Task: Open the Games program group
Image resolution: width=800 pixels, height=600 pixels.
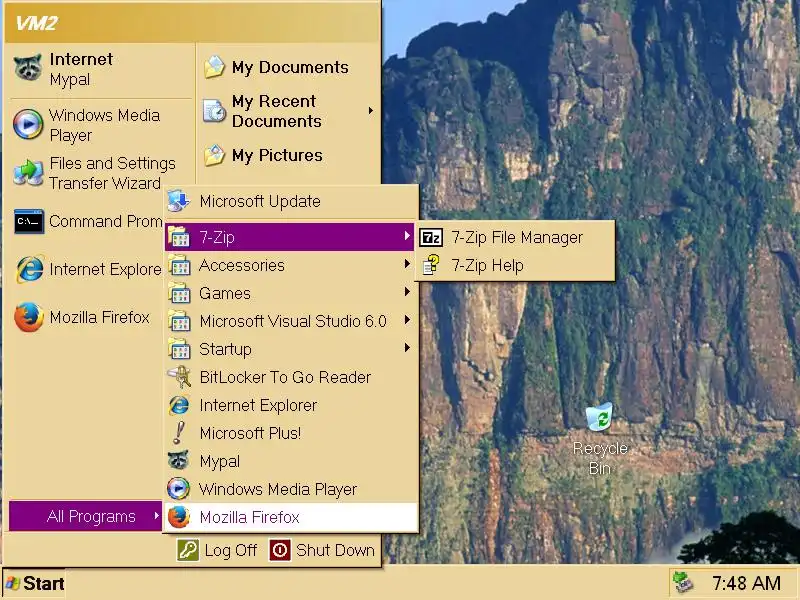Action: (x=291, y=293)
